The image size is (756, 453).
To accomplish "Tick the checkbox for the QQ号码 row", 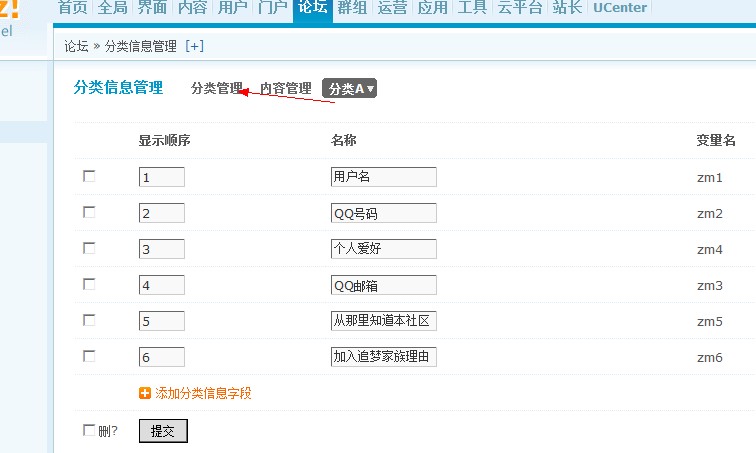I will coord(89,212).
